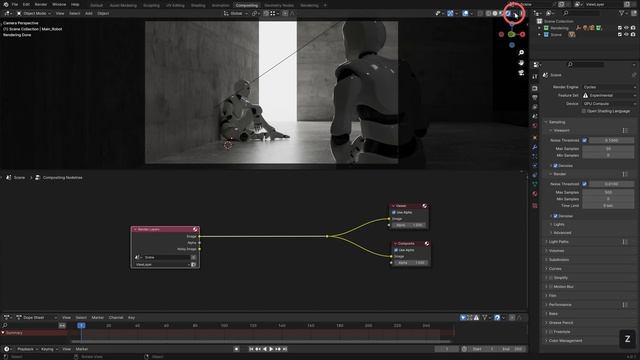Open the Render Engine Cycles dropdown
This screenshot has height=360, width=640.
[609, 87]
